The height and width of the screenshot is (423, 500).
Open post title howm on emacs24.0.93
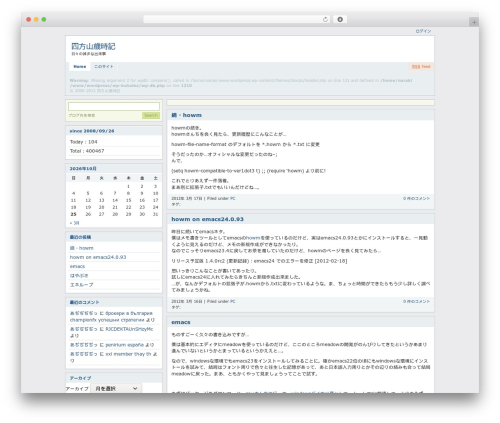pyautogui.click(x=207, y=219)
